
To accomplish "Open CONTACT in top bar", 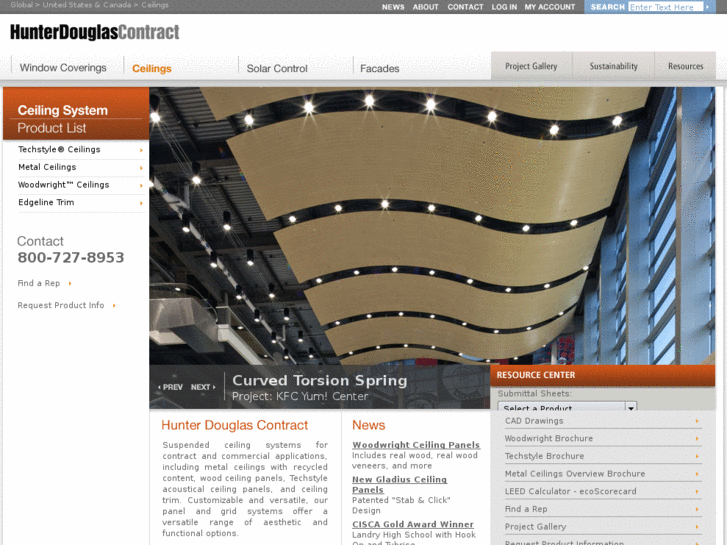I will tap(466, 7).
